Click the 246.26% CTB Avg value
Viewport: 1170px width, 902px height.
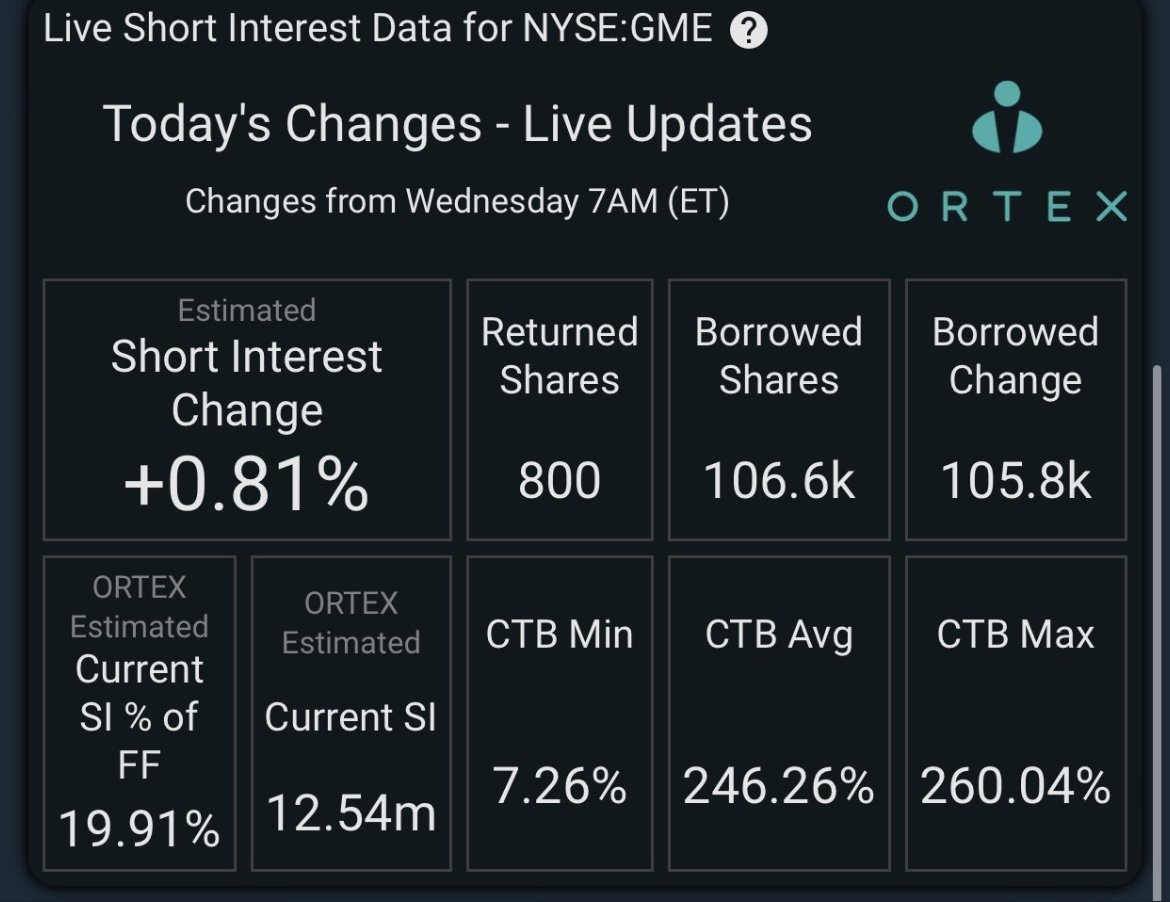click(x=779, y=786)
